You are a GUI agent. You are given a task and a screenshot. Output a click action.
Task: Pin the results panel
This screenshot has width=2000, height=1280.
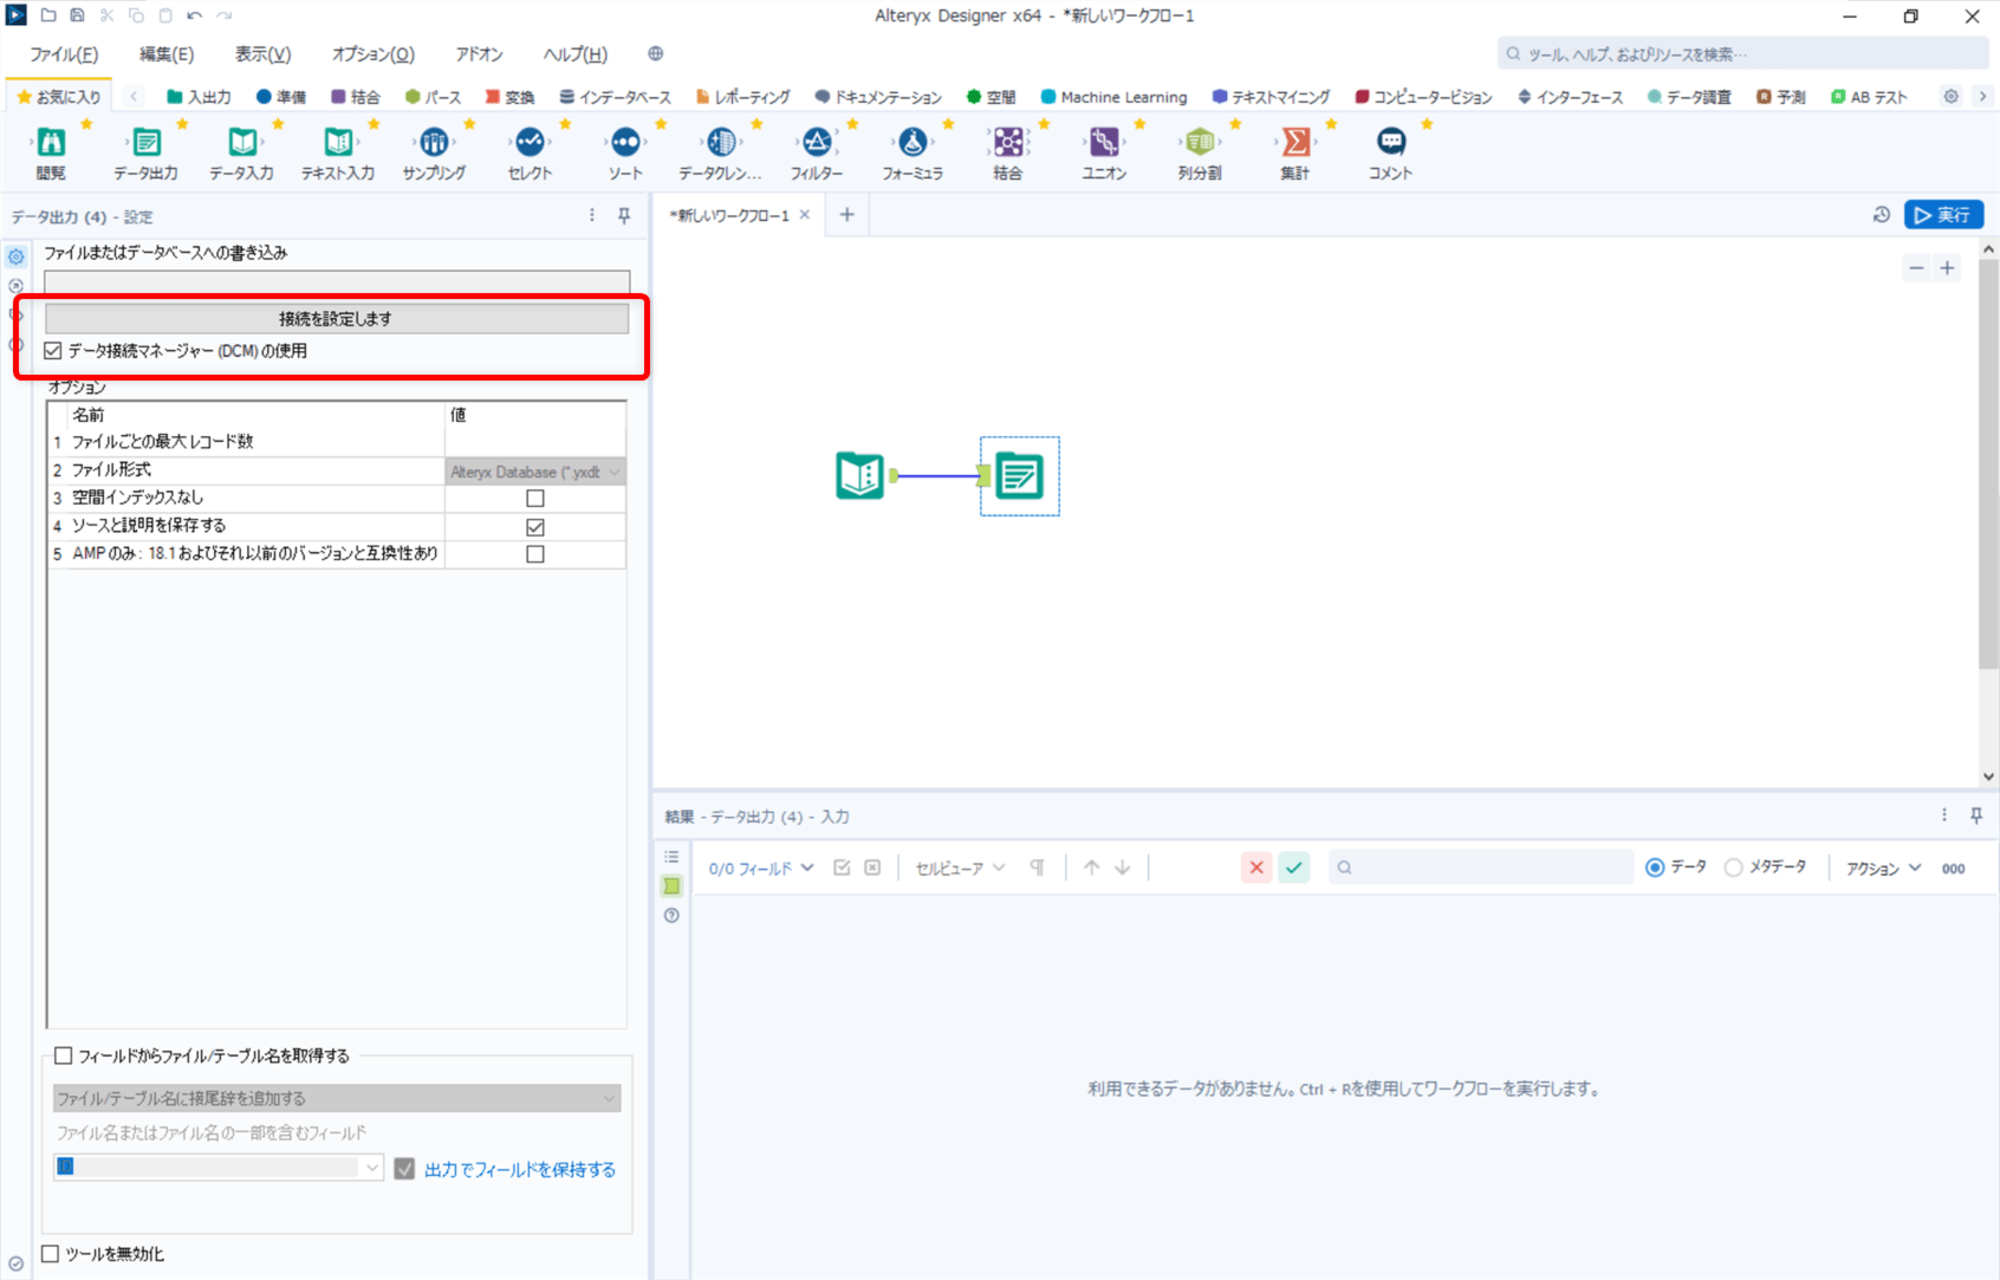[1976, 816]
